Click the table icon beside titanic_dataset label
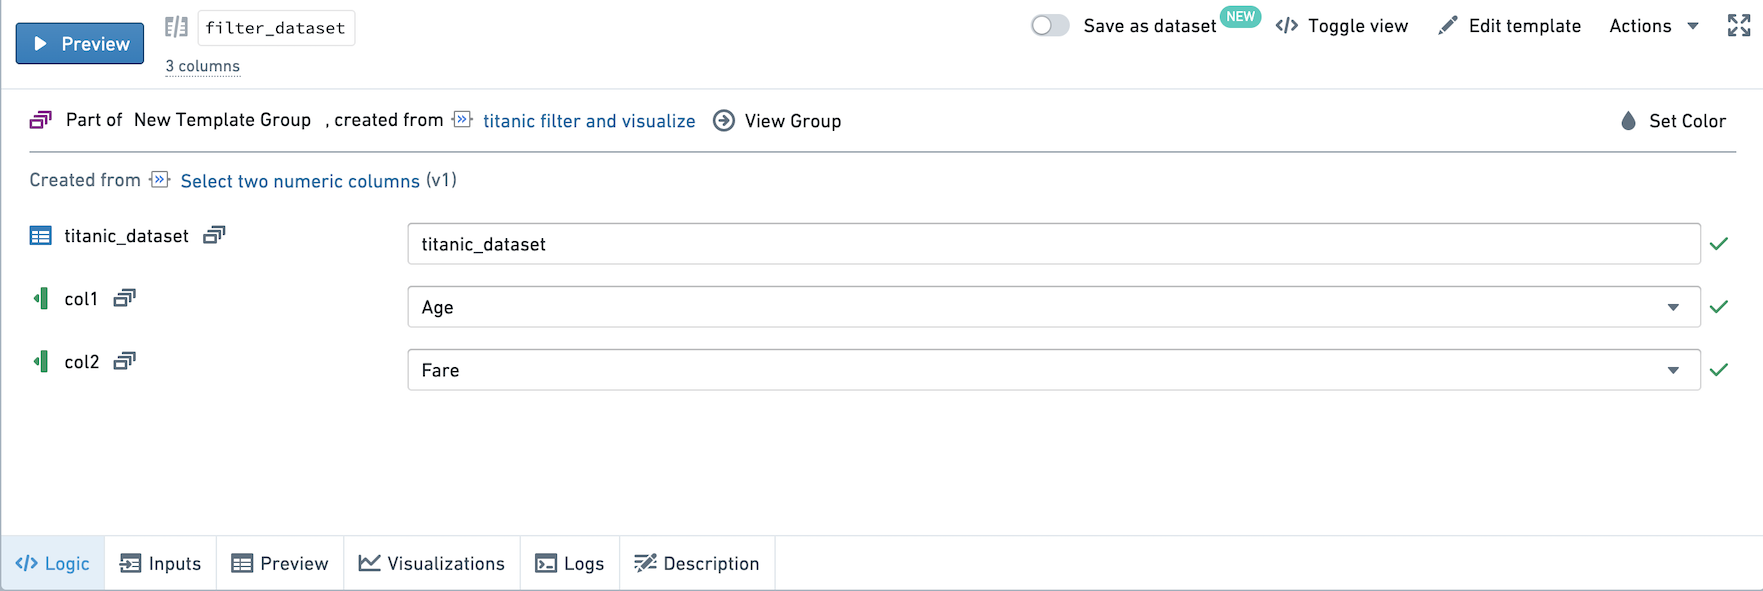The height and width of the screenshot is (591, 1763). (40, 236)
